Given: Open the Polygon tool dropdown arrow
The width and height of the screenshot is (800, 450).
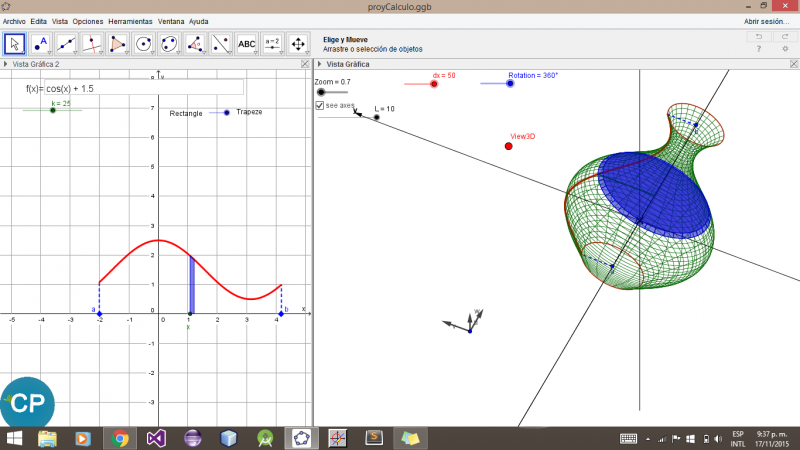Looking at the screenshot, I should coord(127,53).
